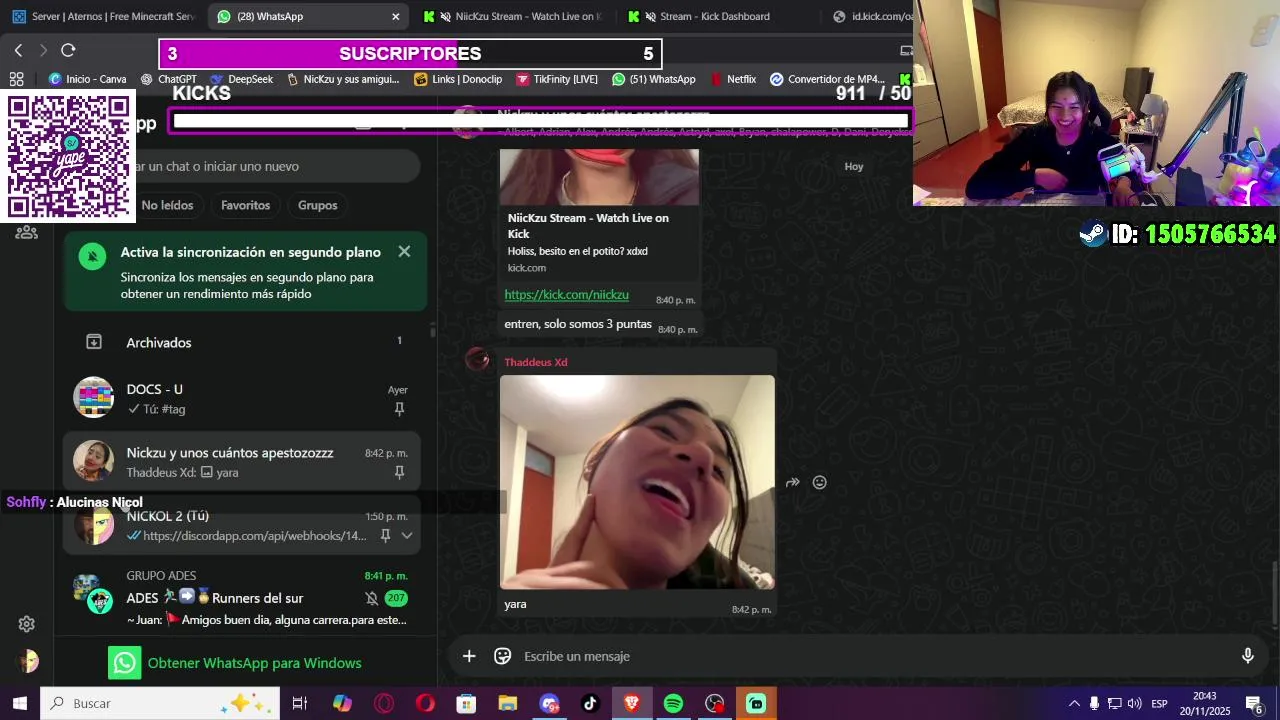Click sender name Thaddeus Xd
The width and height of the screenshot is (1280, 720).
[x=535, y=362]
